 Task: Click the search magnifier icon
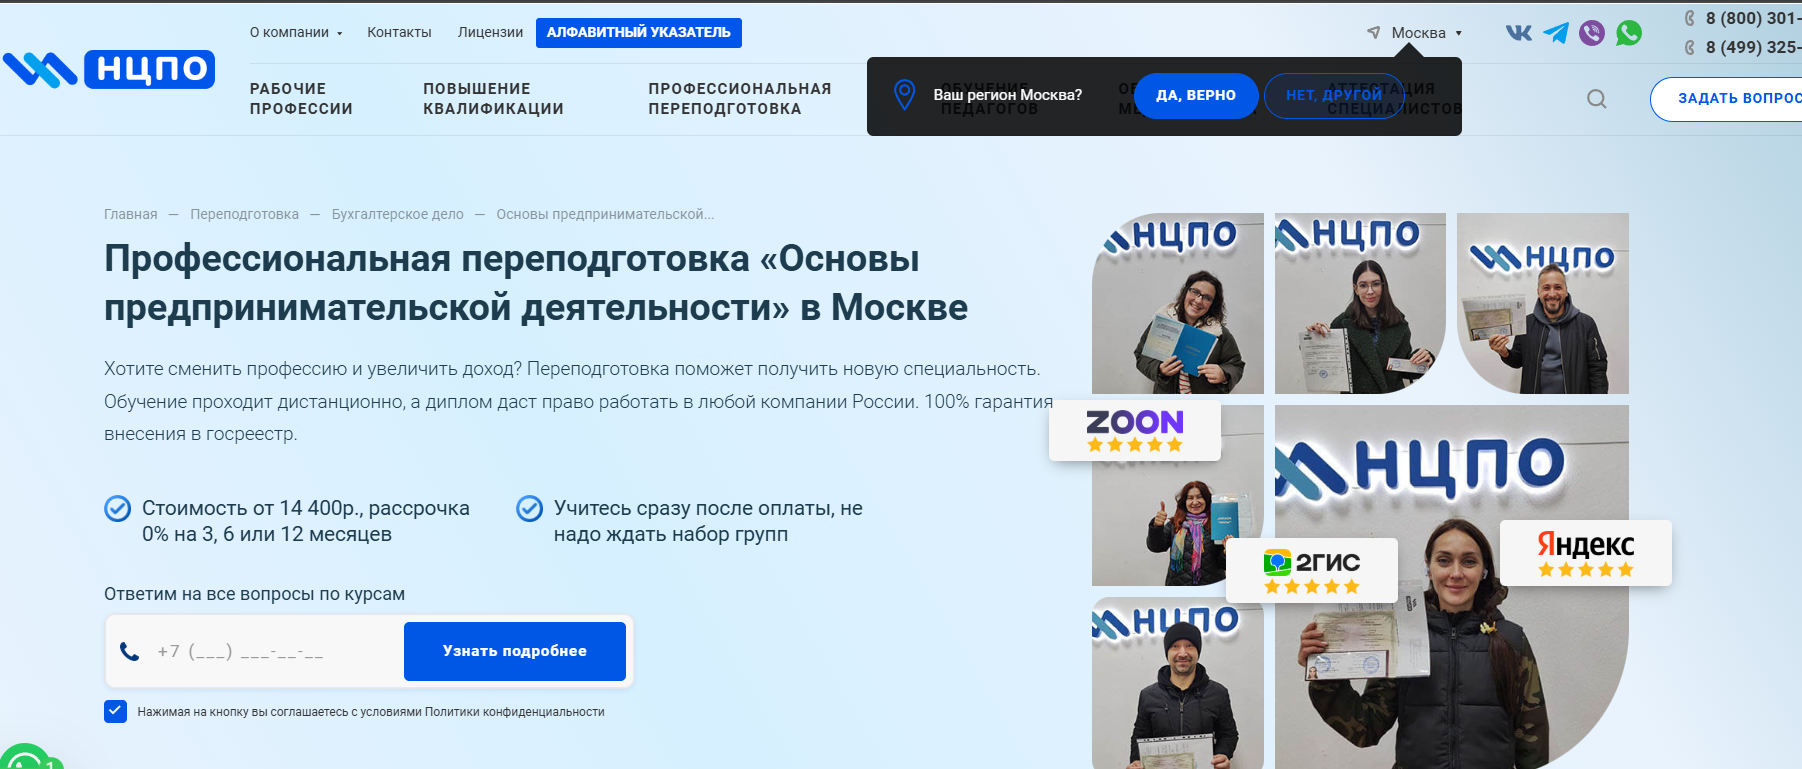1597,99
